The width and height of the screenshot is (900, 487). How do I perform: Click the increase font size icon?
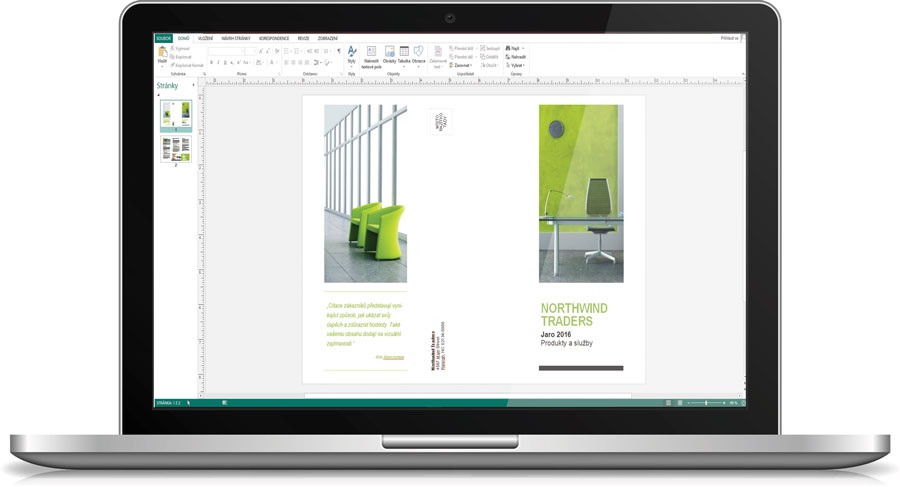(261, 52)
